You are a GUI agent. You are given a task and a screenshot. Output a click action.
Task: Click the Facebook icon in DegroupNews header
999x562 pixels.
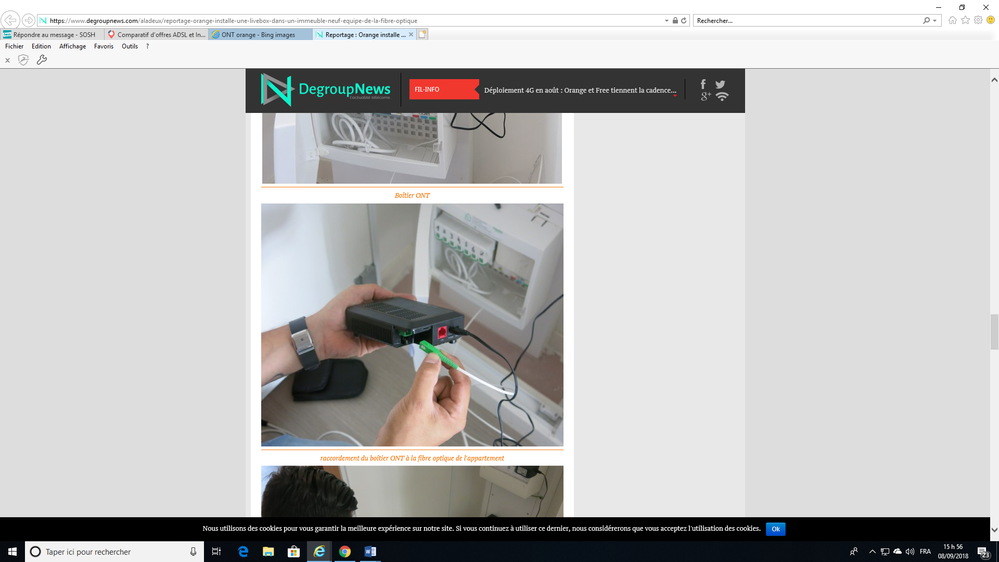coord(703,85)
